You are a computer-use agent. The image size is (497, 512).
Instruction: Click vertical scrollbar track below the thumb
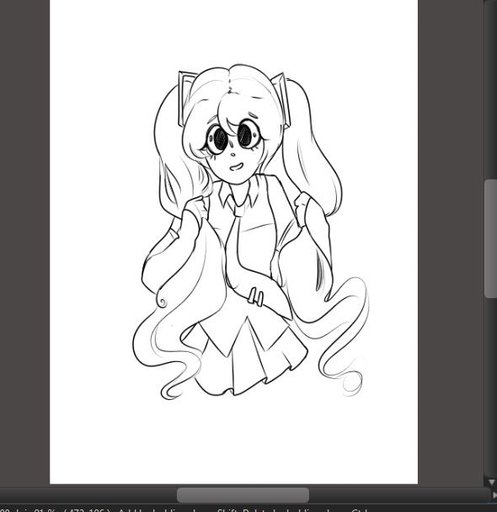click(490, 387)
